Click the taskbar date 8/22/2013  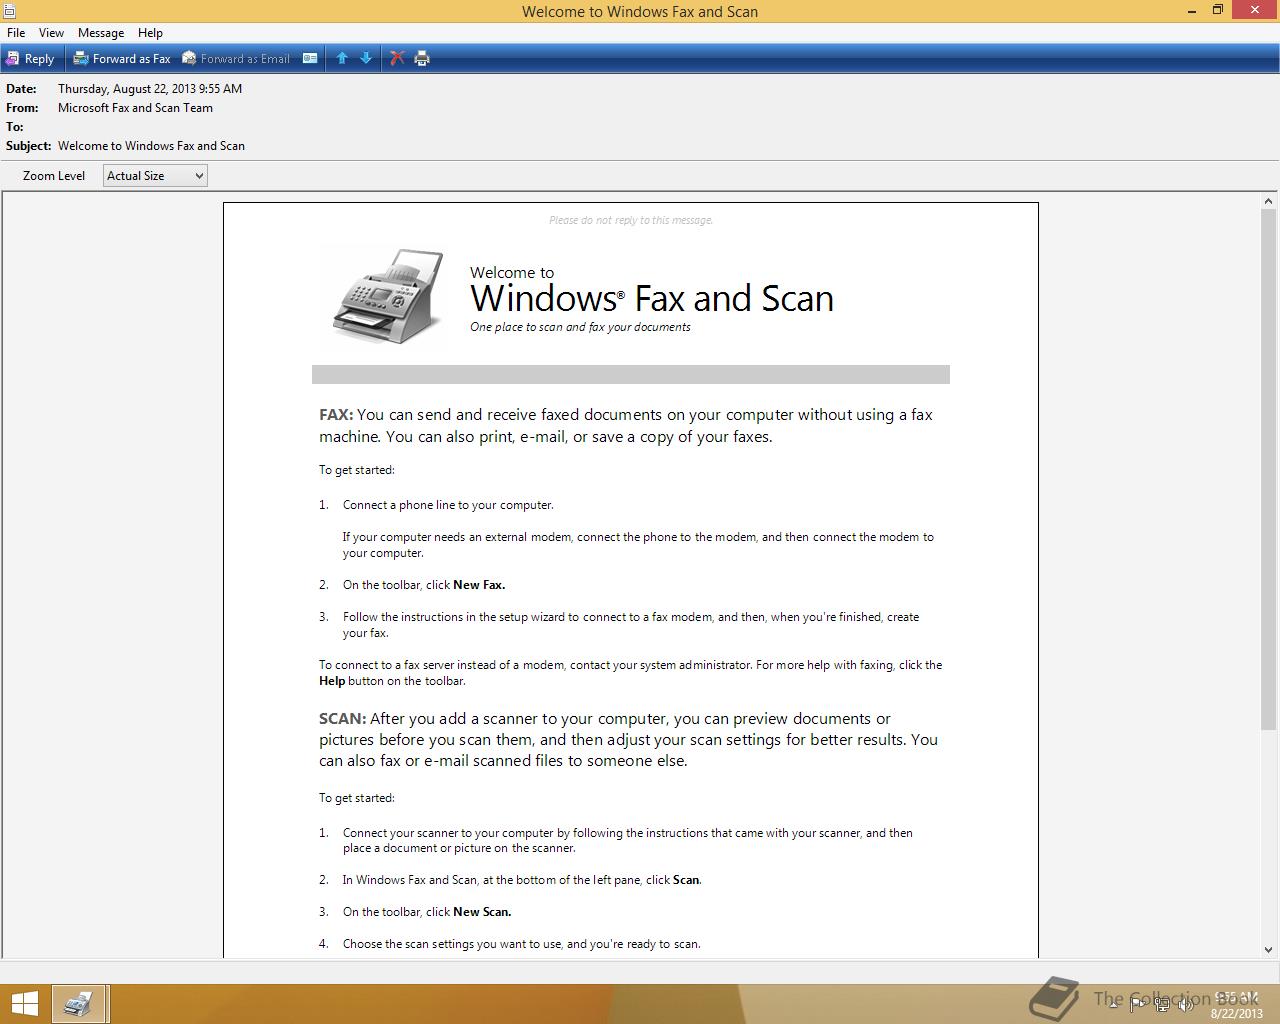click(1237, 1013)
